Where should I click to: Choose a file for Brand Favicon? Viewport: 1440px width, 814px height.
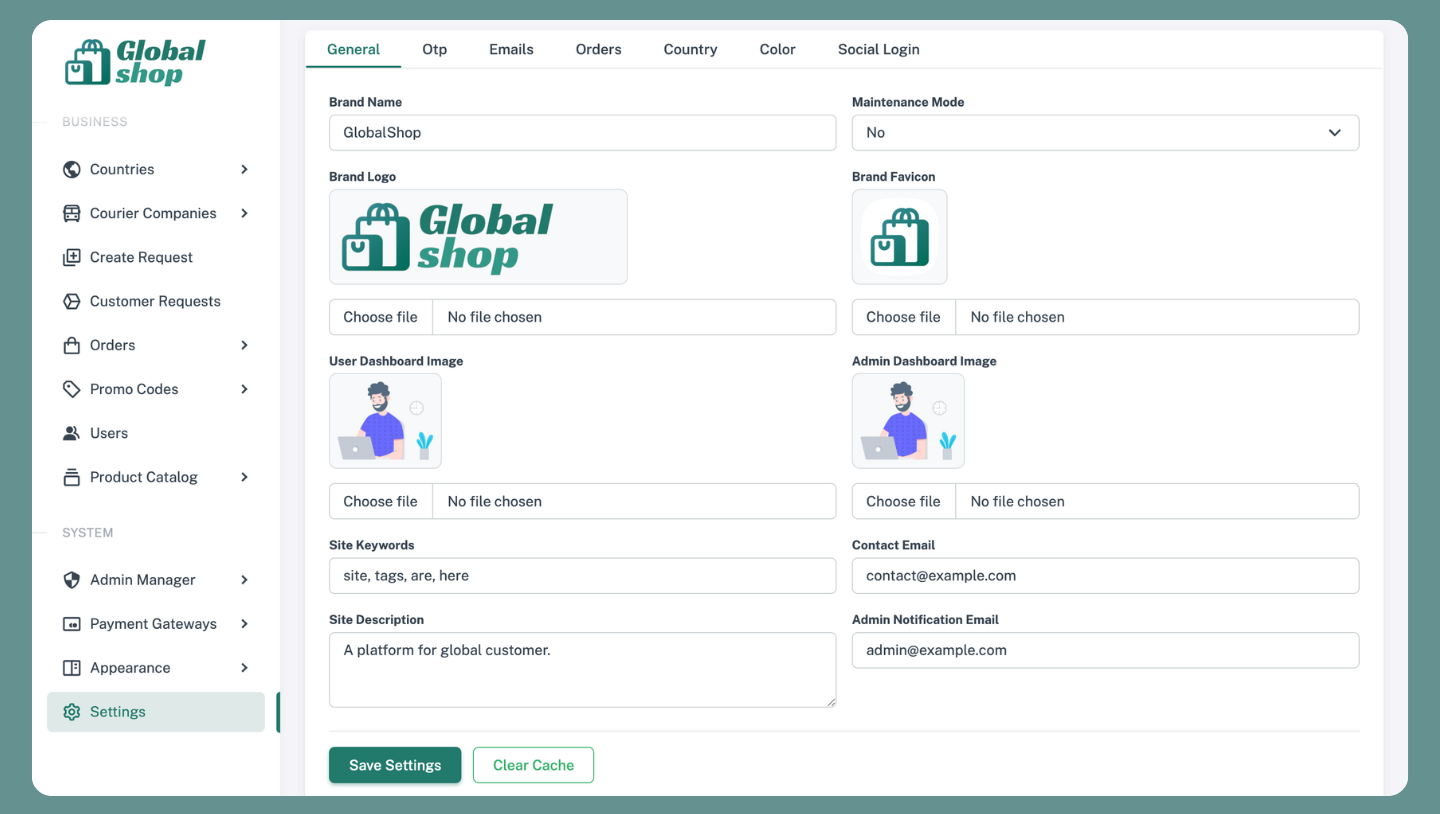904,317
